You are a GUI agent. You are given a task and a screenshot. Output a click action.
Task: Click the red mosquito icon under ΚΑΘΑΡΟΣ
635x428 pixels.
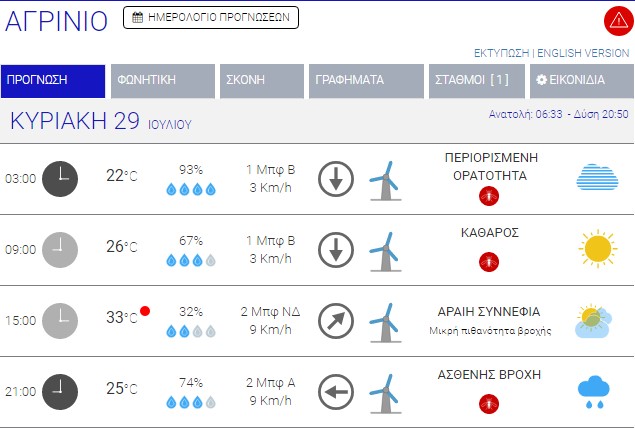click(x=489, y=261)
